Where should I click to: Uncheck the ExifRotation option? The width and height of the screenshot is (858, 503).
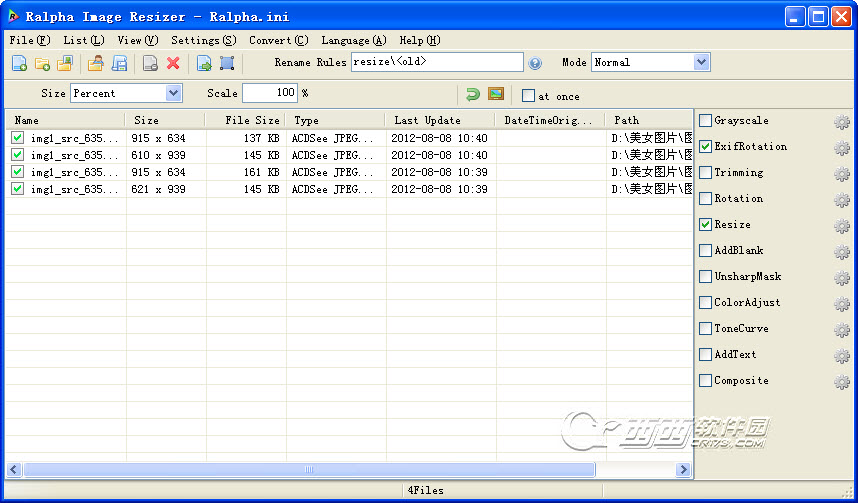(x=706, y=146)
